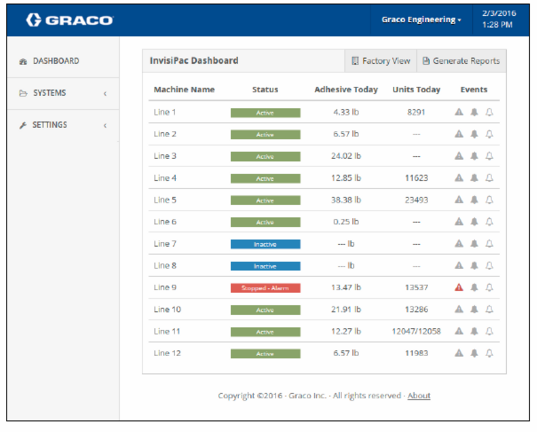
Task: Switch to Factory View
Action: pyautogui.click(x=380, y=61)
